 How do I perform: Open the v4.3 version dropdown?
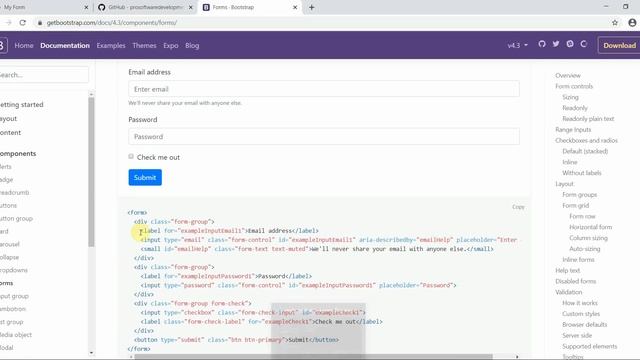click(x=517, y=45)
